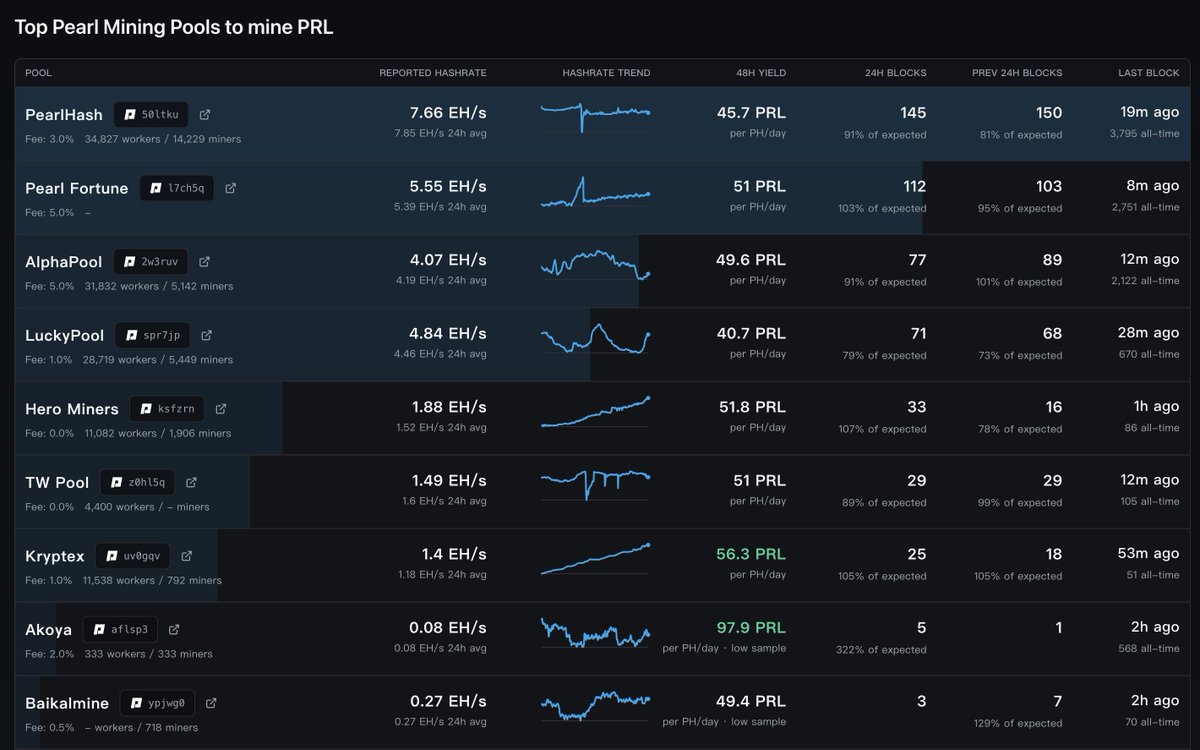Click the spr7jp code badge

click(153, 335)
